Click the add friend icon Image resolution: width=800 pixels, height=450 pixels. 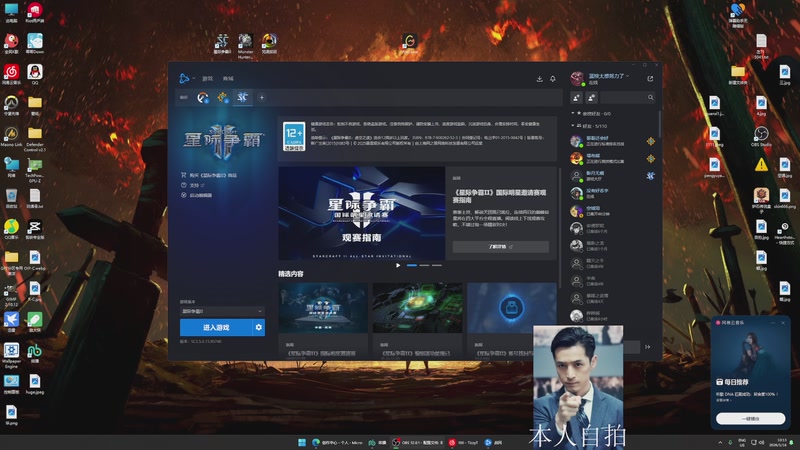tap(576, 97)
